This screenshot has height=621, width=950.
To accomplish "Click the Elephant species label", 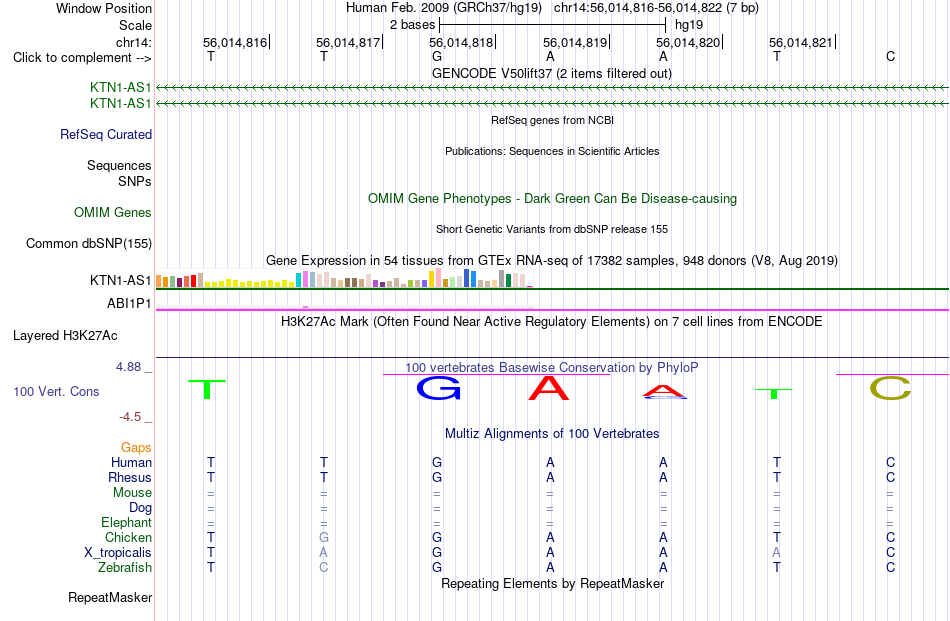I will [x=126, y=522].
